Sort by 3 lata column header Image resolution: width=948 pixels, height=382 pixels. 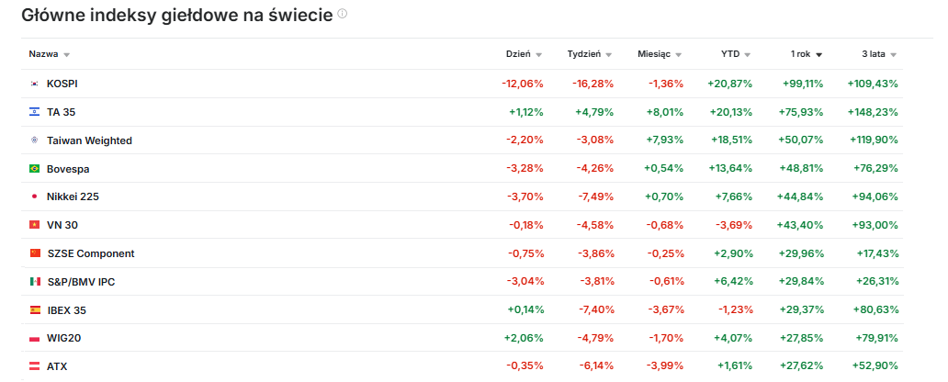tap(879, 54)
